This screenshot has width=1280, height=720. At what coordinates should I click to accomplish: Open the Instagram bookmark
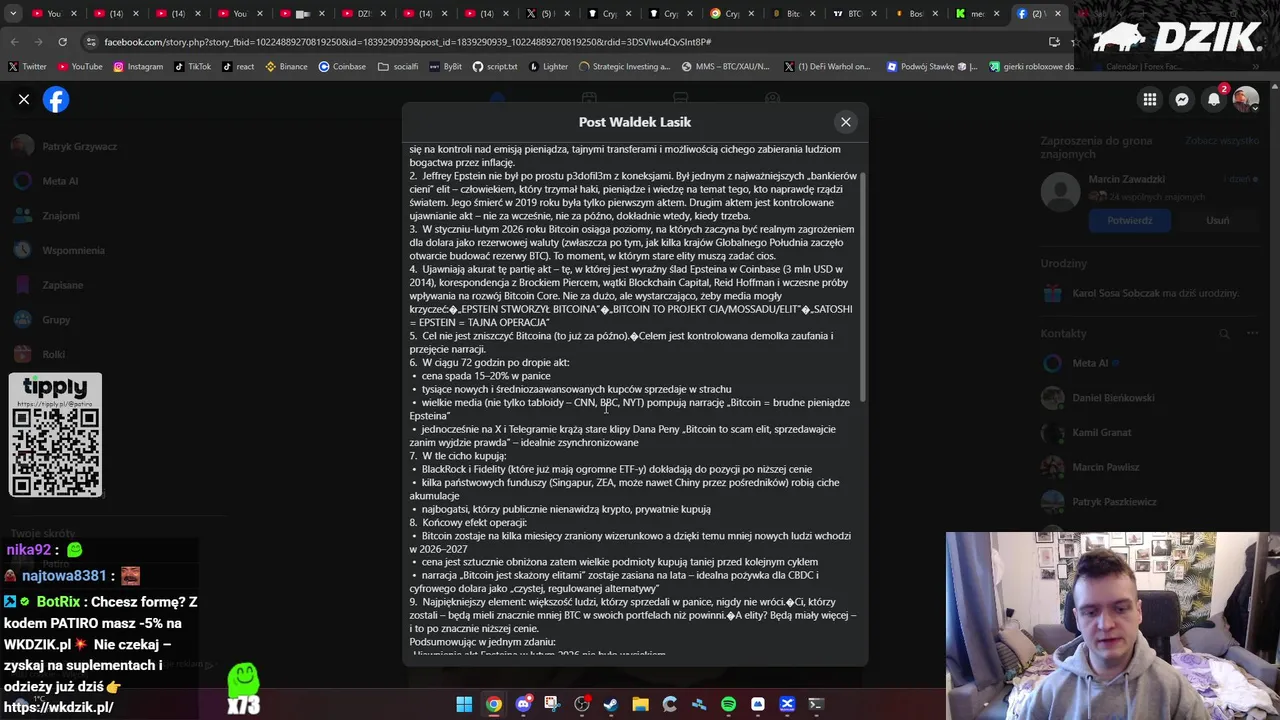coord(138,67)
